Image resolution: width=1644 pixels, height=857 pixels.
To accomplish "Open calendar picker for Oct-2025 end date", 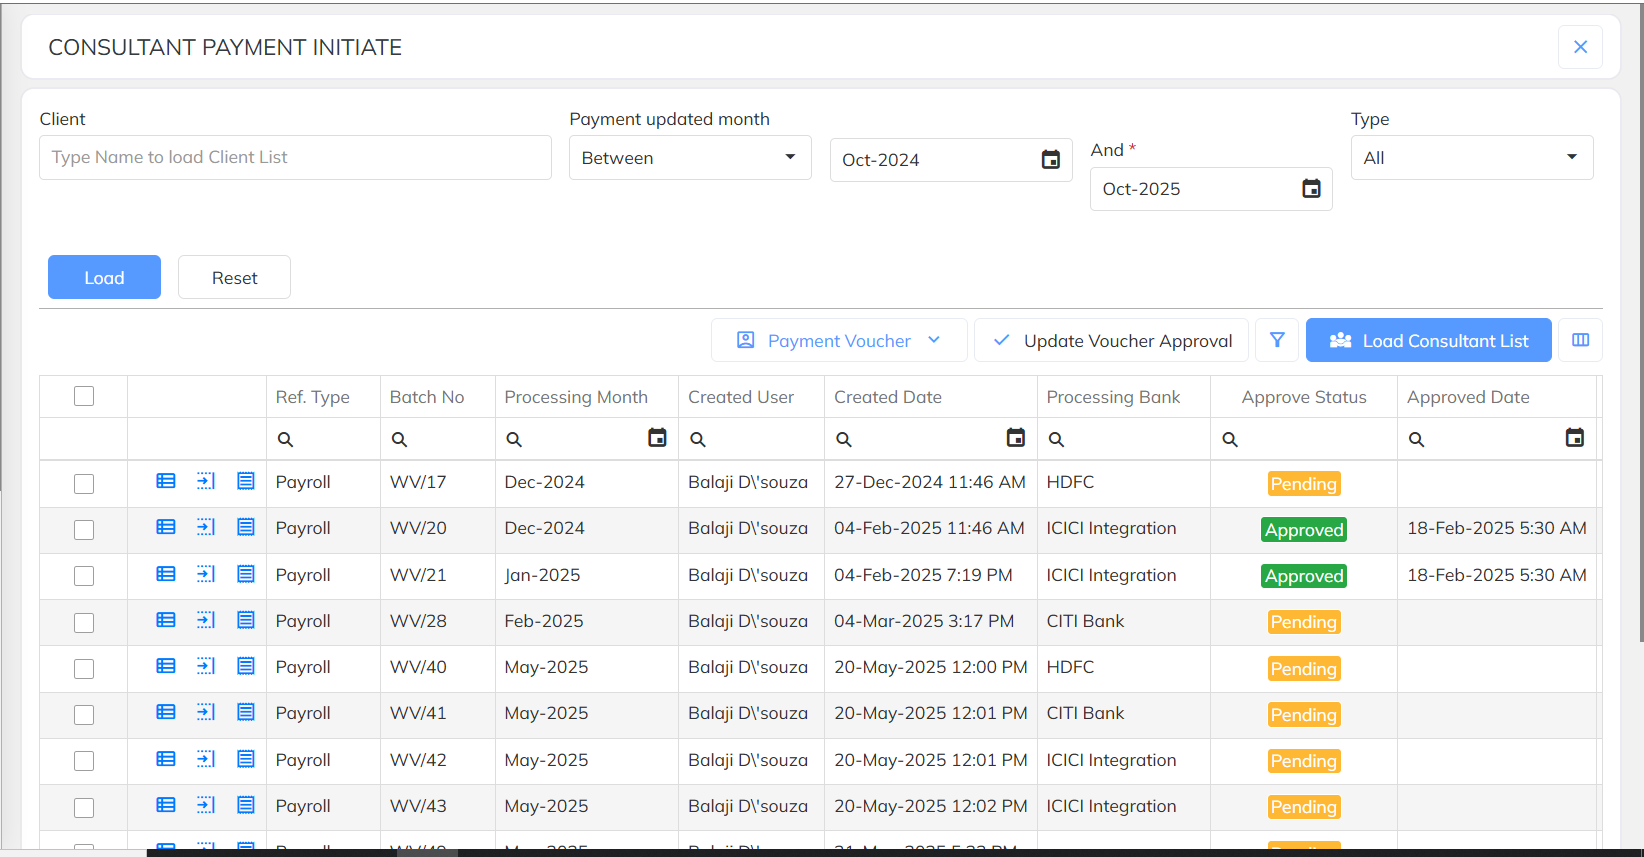I will [x=1310, y=189].
